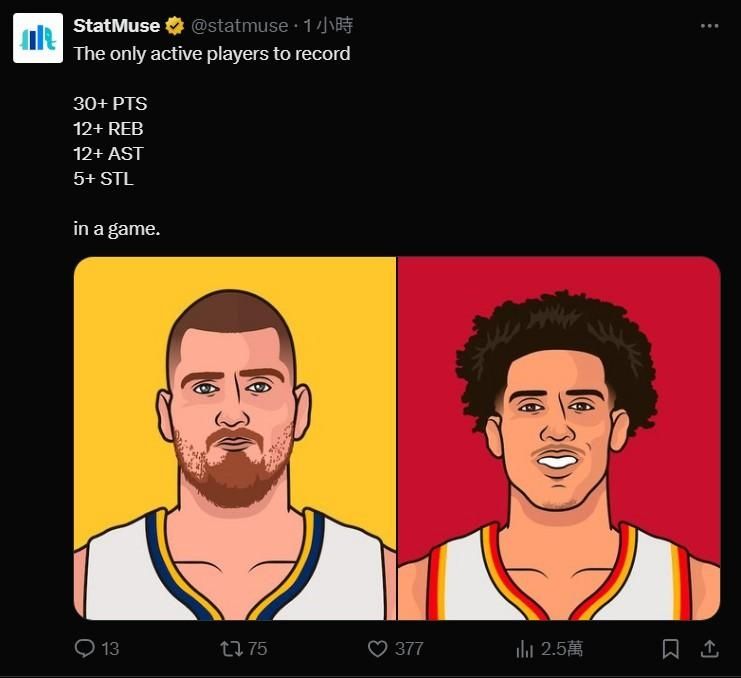Bookmark this post
The width and height of the screenshot is (741, 678).
click(671, 649)
